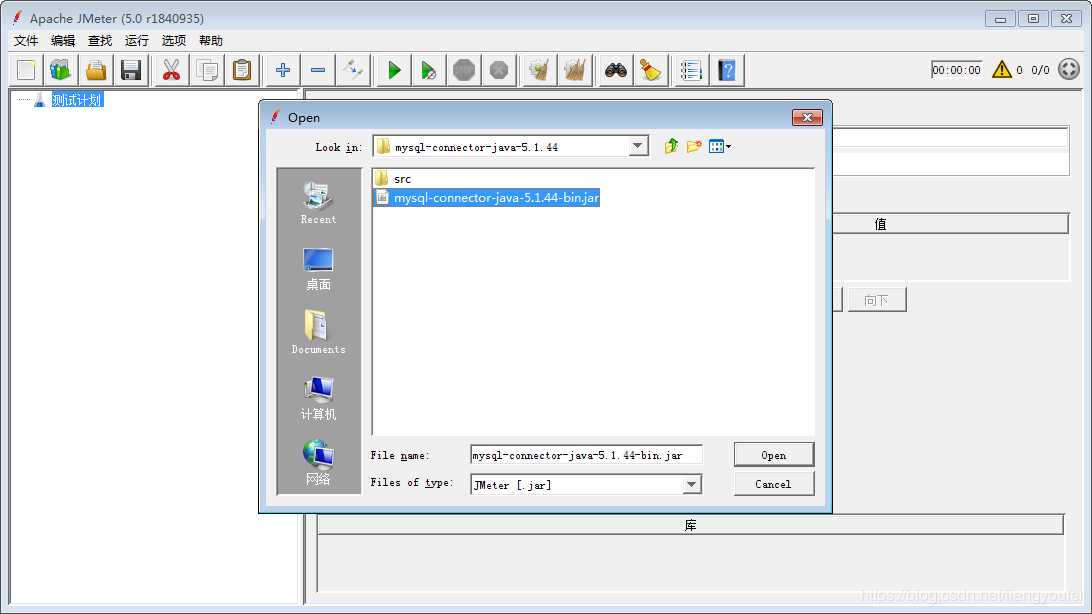Screen dimensions: 1092x614
Task: Open the 运行 menu
Action: [136, 40]
